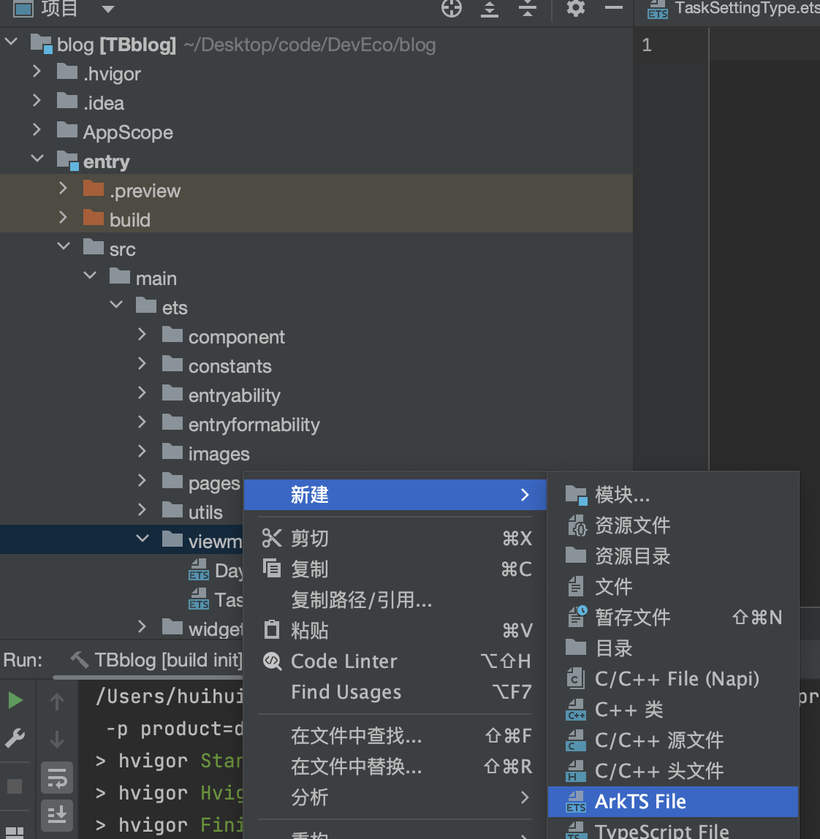Click the expand all icon in project toolbar

pos(489,9)
